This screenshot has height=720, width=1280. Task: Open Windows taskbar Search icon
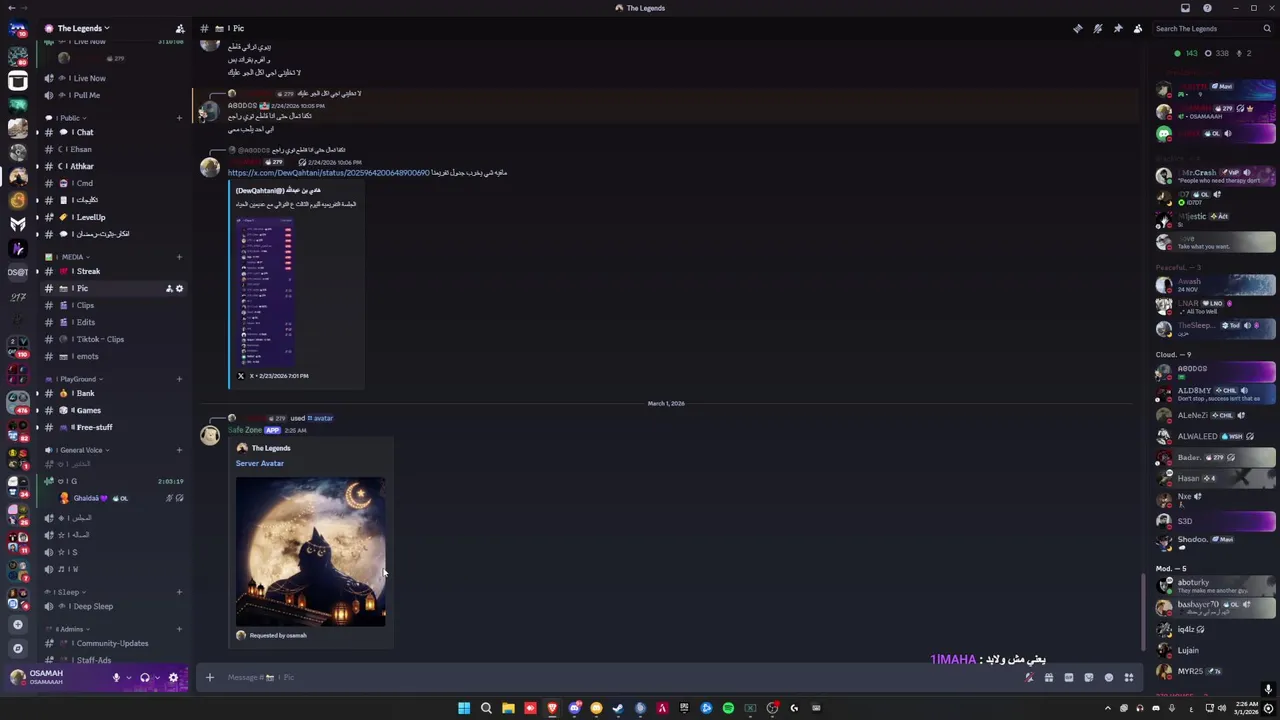click(486, 708)
